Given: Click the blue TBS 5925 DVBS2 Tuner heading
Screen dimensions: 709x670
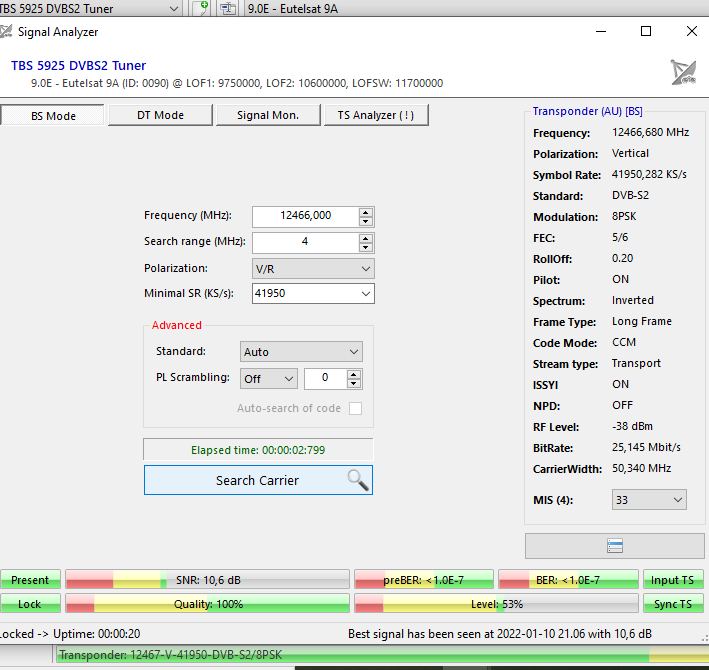Looking at the screenshot, I should 79,66.
